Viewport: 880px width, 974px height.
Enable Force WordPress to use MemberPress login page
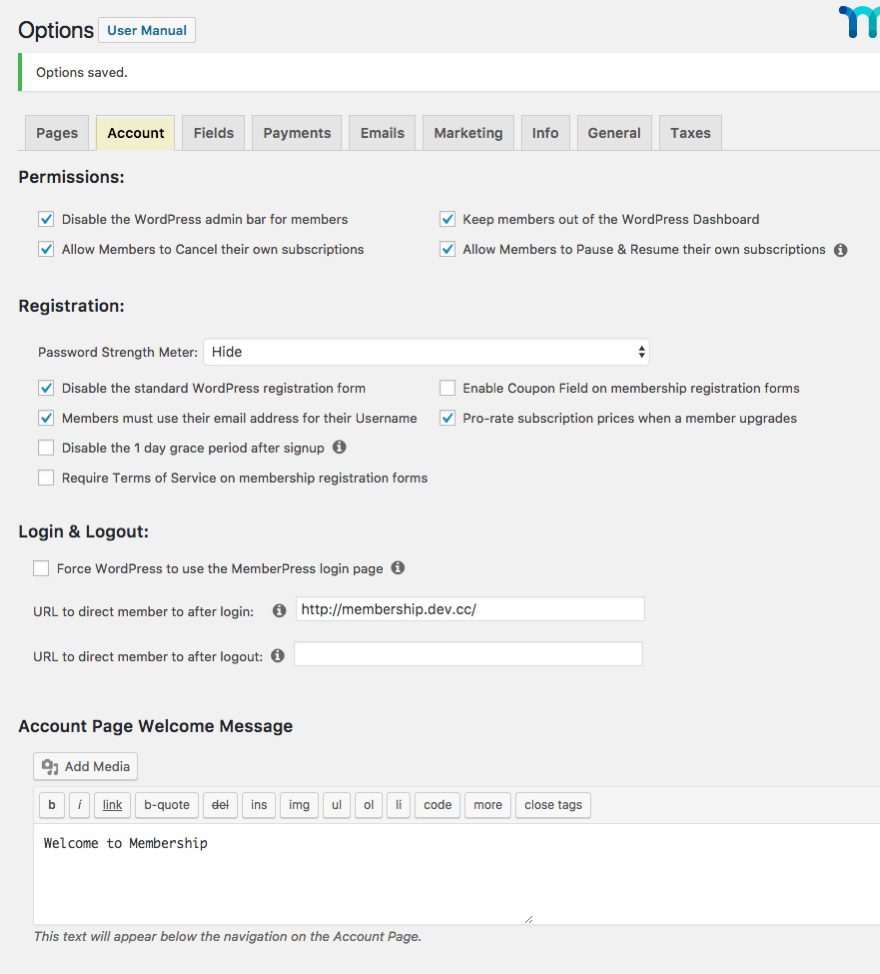coord(40,567)
